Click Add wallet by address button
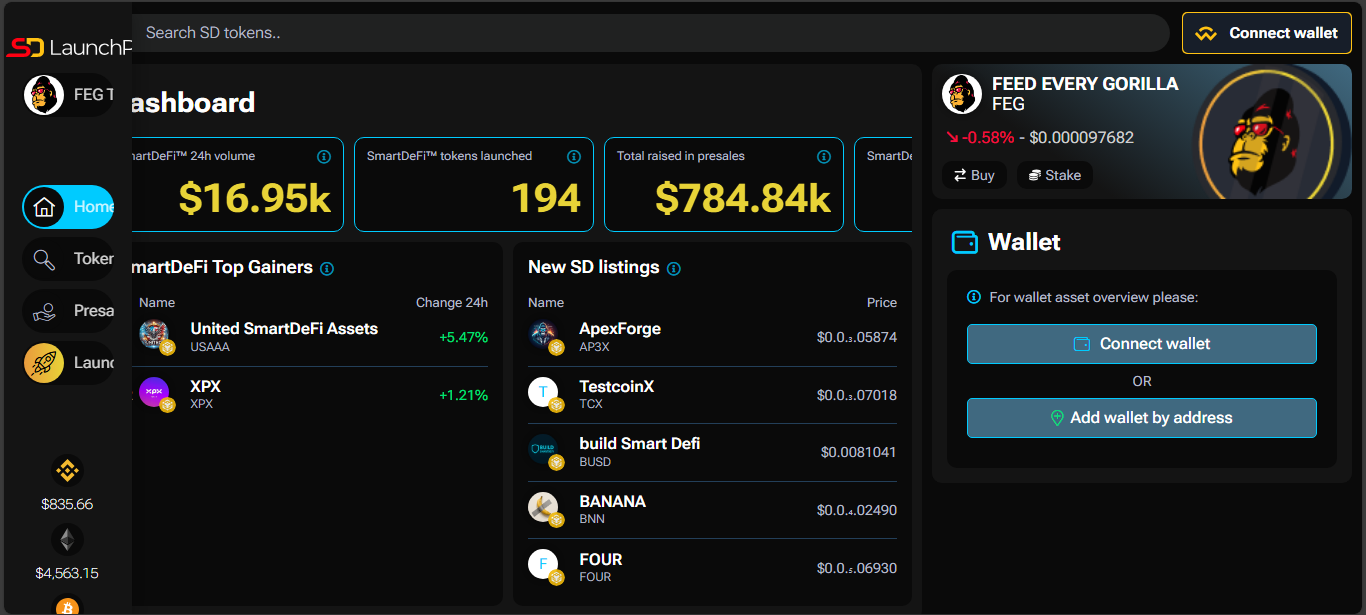Viewport: 1366px width, 615px height. coord(1141,418)
